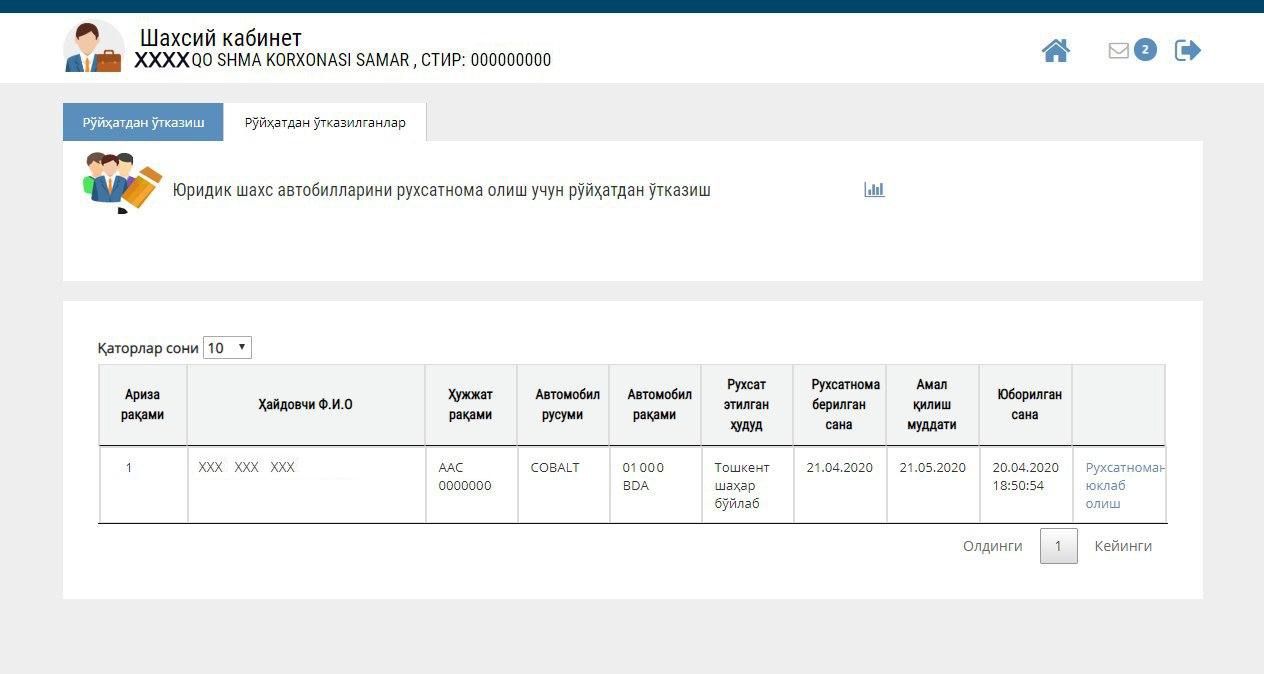
Task: Click the Рухсат этилган ҳудуд header
Action: pos(747,405)
